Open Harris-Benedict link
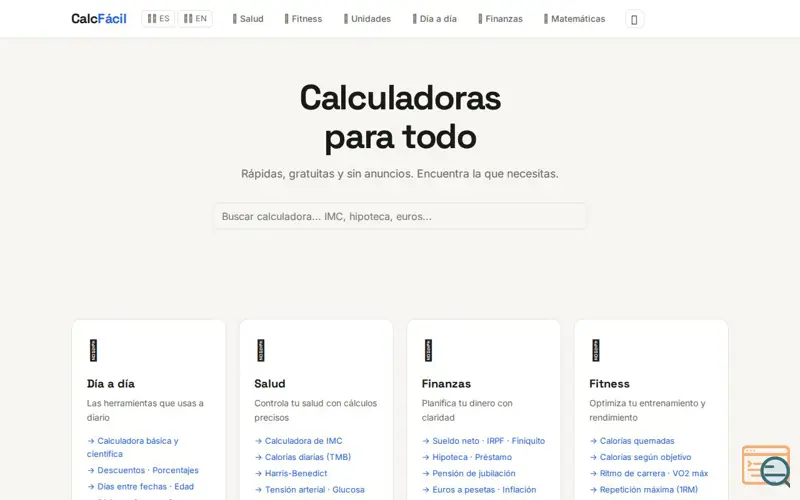This screenshot has width=800, height=500. click(x=291, y=473)
